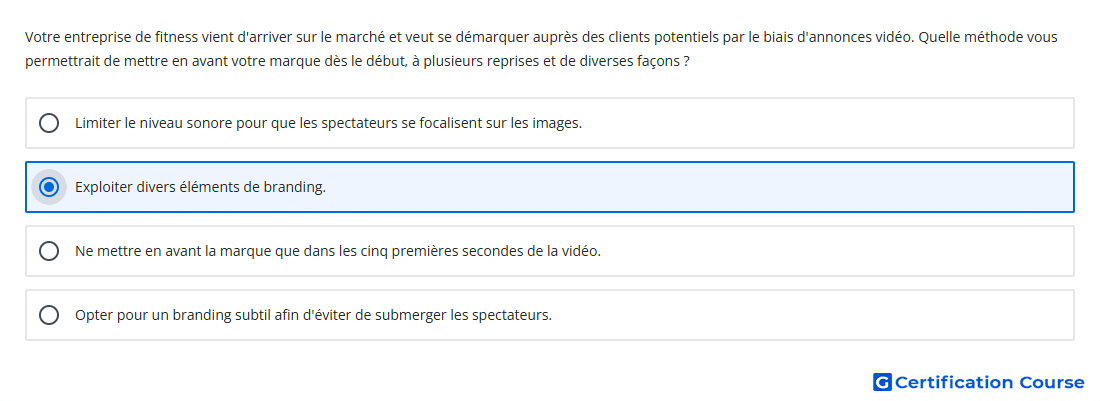Screen dimensions: 1100x401
Task: Click blank area of the first answer row
Action: click(x=828, y=123)
